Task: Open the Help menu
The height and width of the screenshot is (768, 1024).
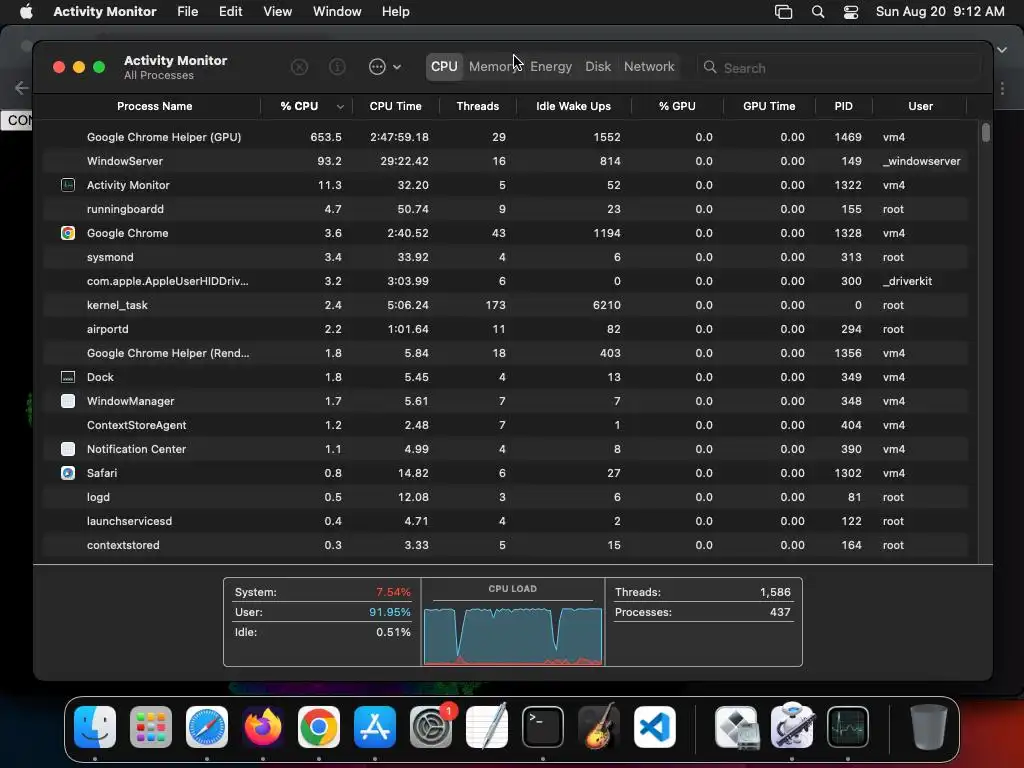Action: point(396,12)
